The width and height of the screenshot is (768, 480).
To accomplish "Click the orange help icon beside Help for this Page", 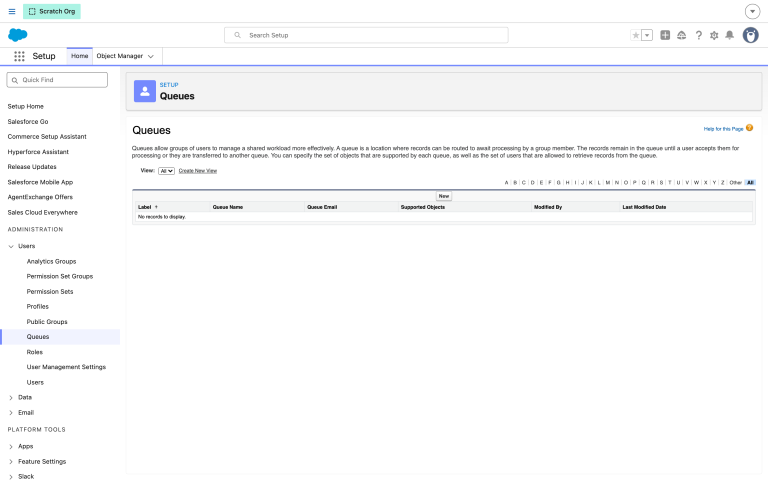I will 749,128.
